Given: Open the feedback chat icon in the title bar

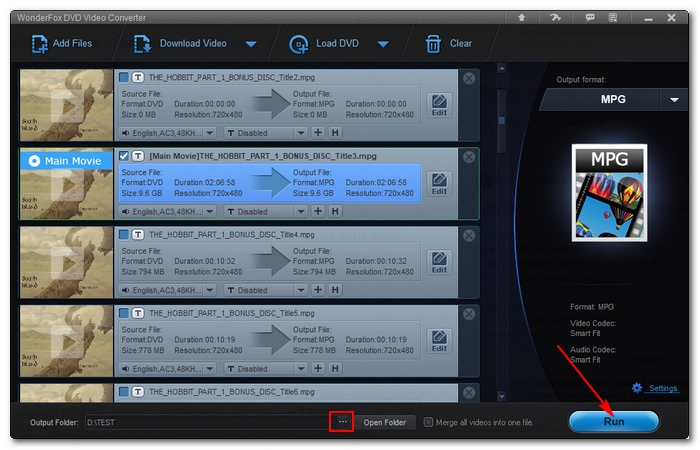Looking at the screenshot, I should click(x=590, y=17).
